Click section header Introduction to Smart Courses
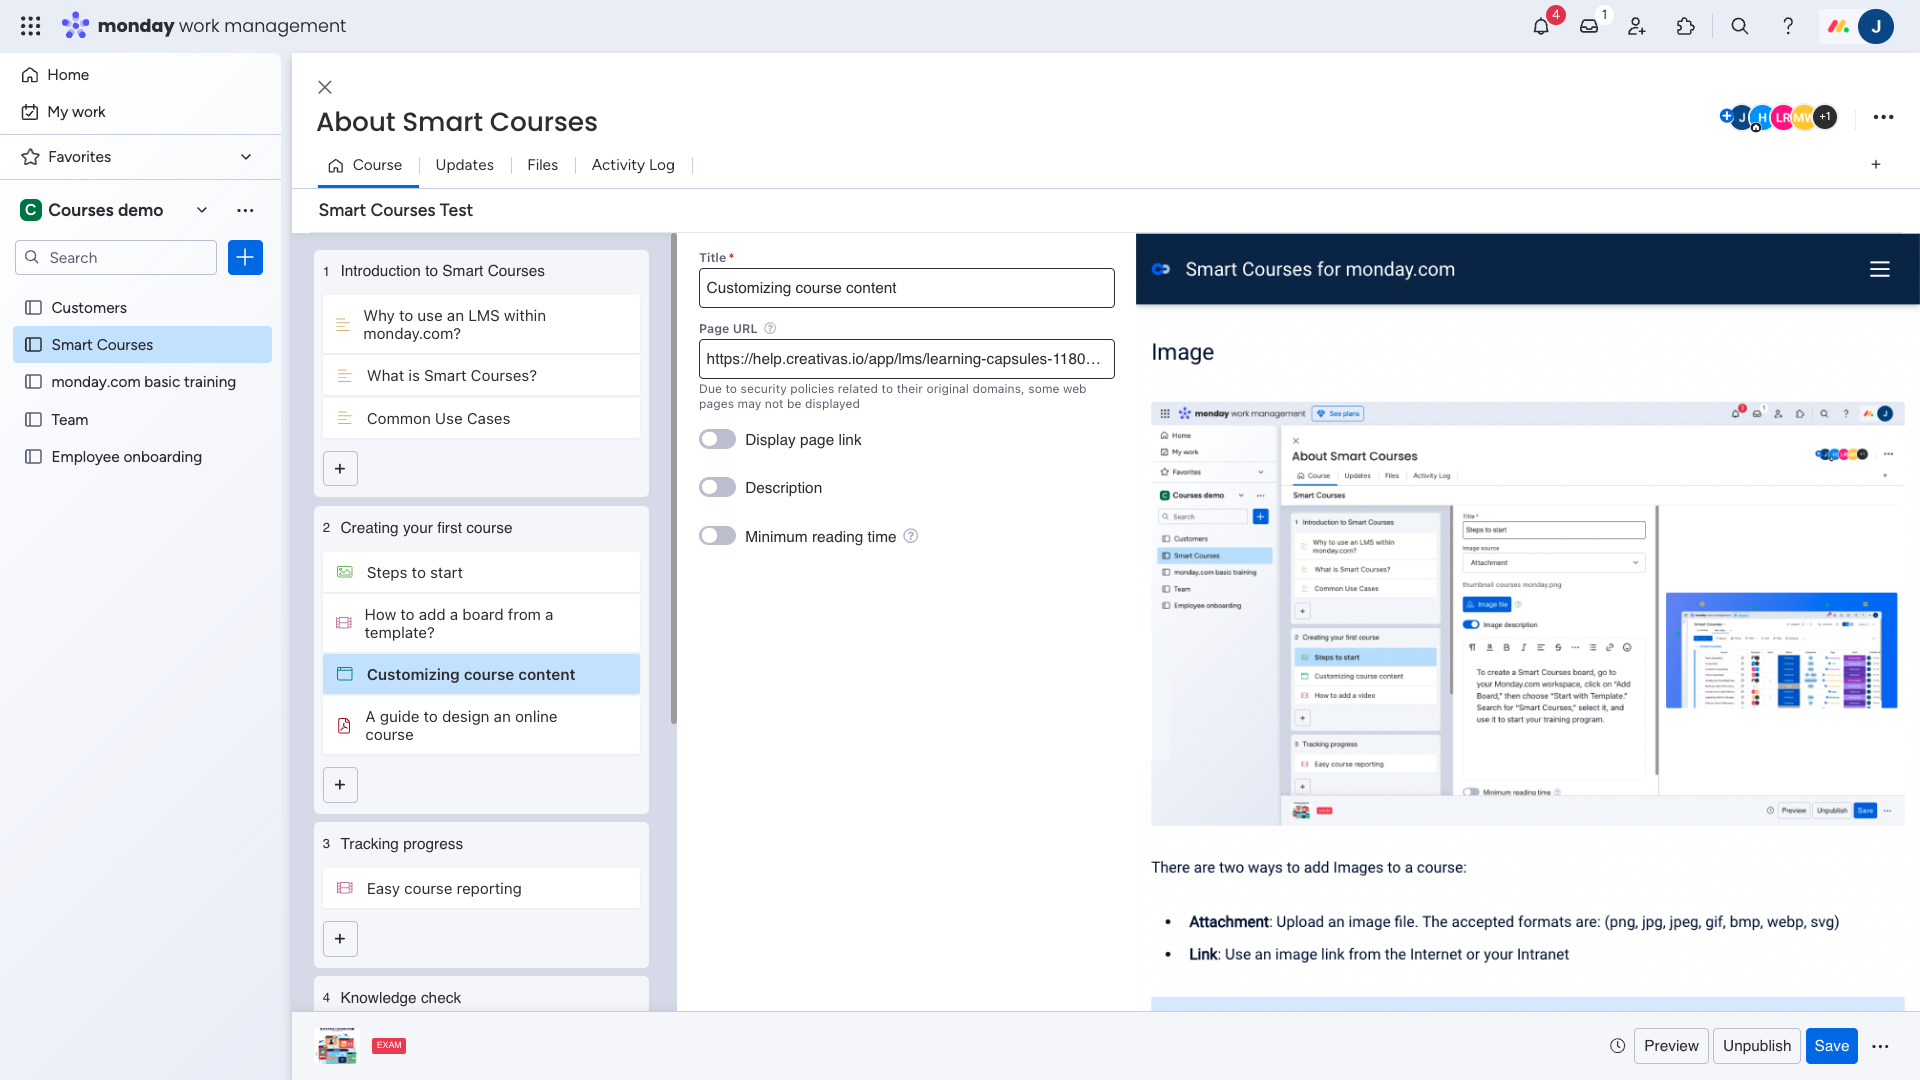Viewport: 1920px width, 1080px height. pyautogui.click(x=442, y=271)
